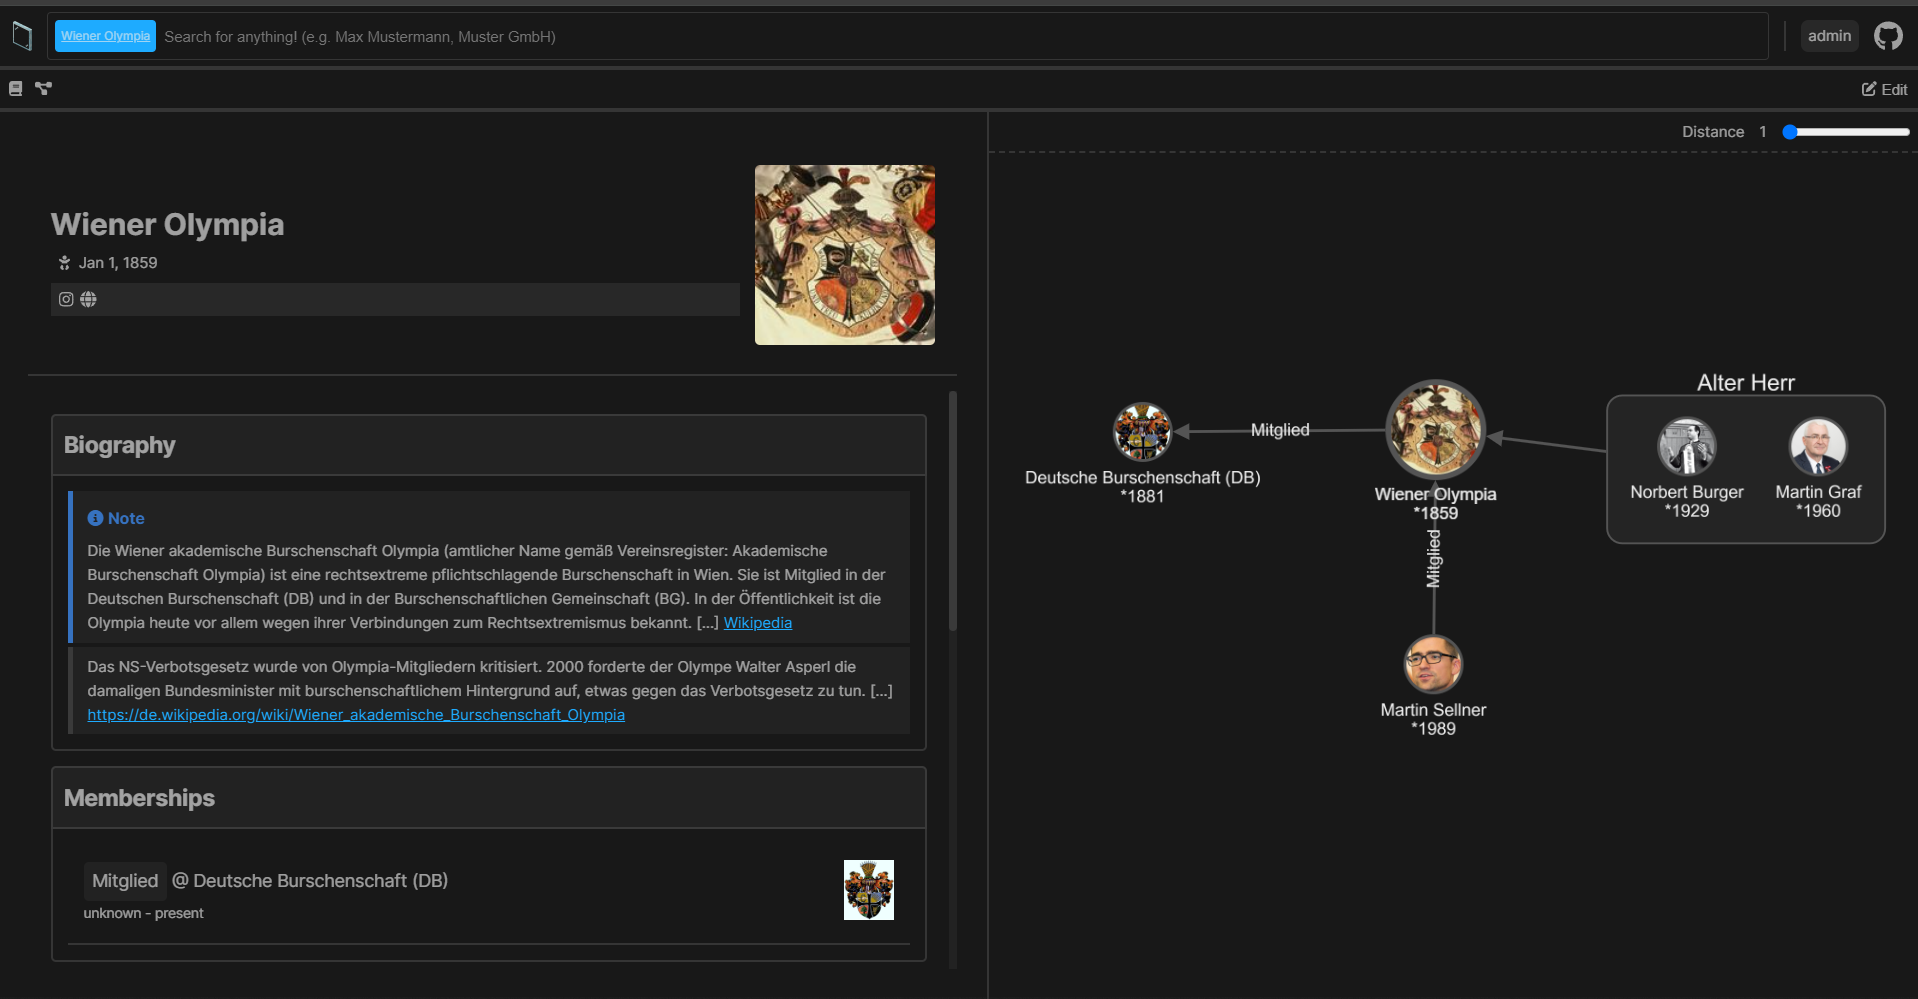Open the Wikipedia link in the Note

(x=757, y=623)
